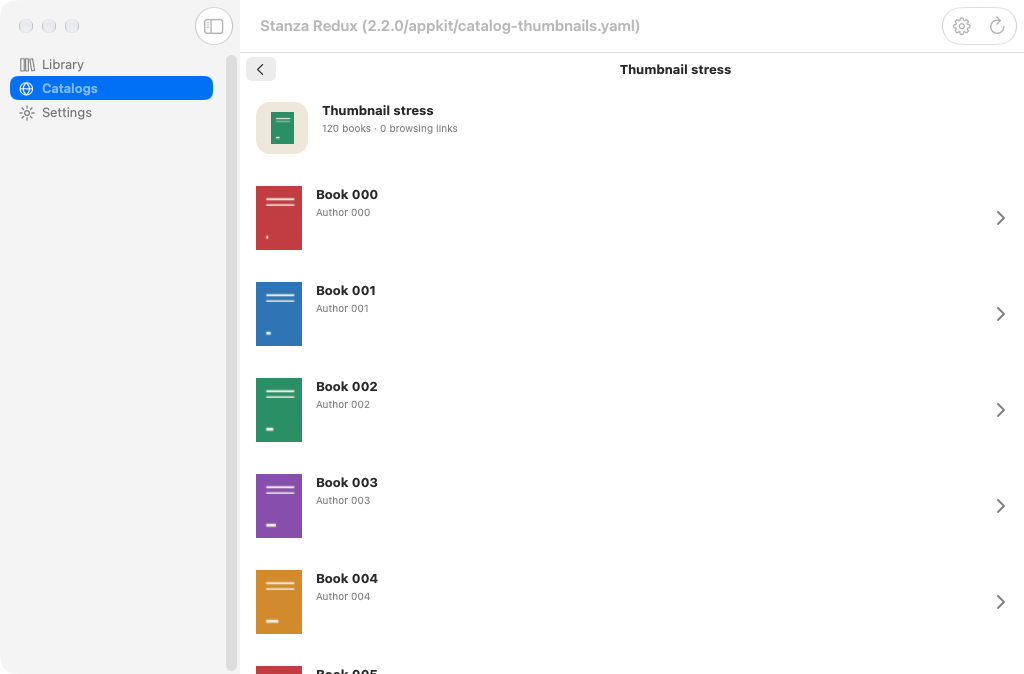
Task: Click the Author 001 label
Action: coord(342,308)
